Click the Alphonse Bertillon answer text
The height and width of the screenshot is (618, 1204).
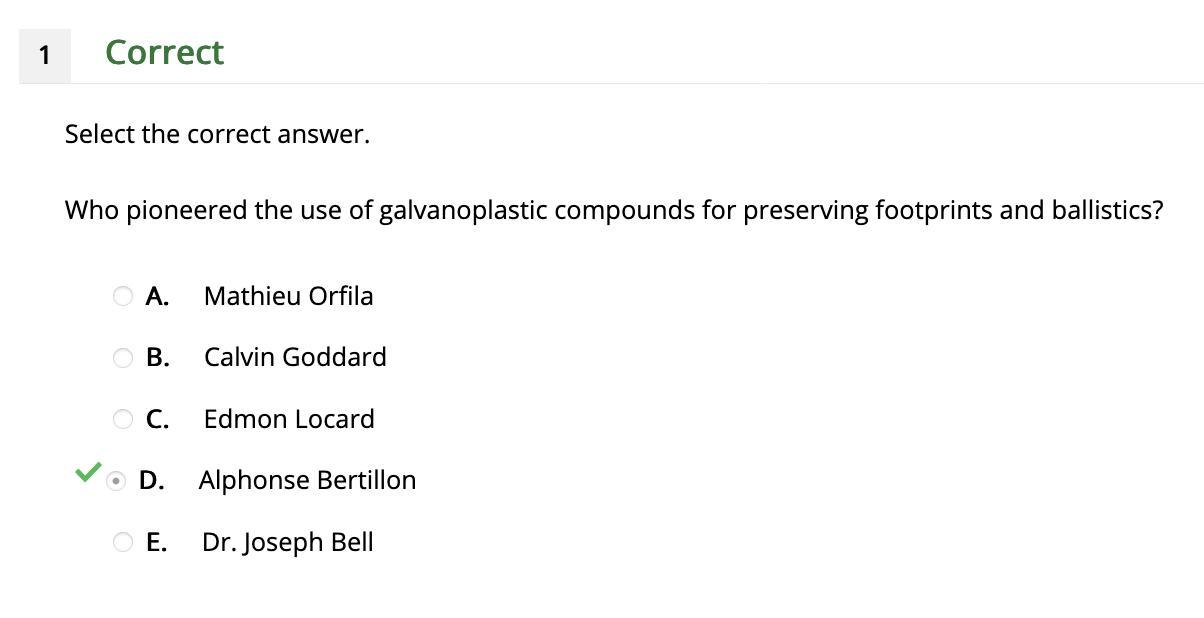click(x=307, y=480)
